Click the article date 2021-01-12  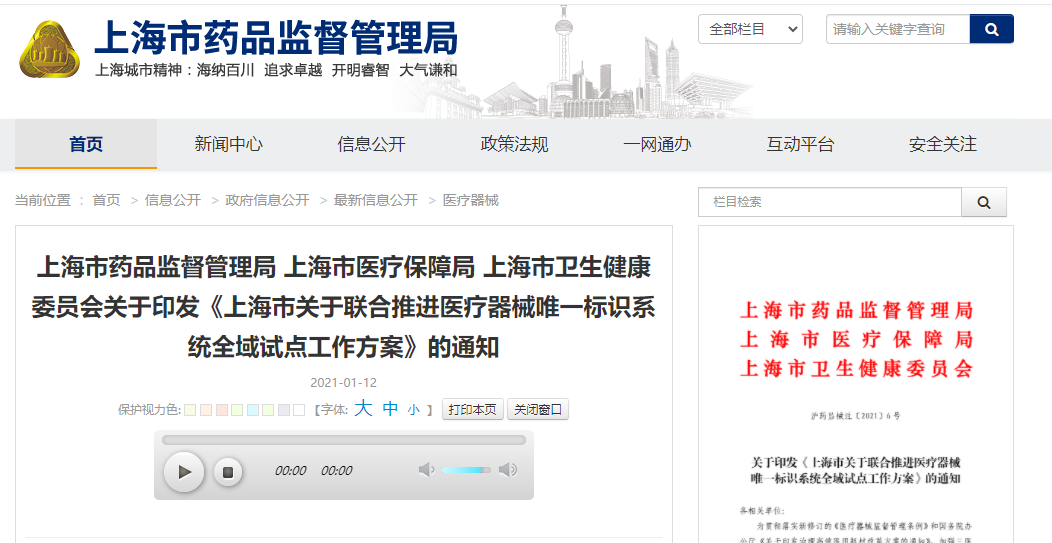click(344, 383)
